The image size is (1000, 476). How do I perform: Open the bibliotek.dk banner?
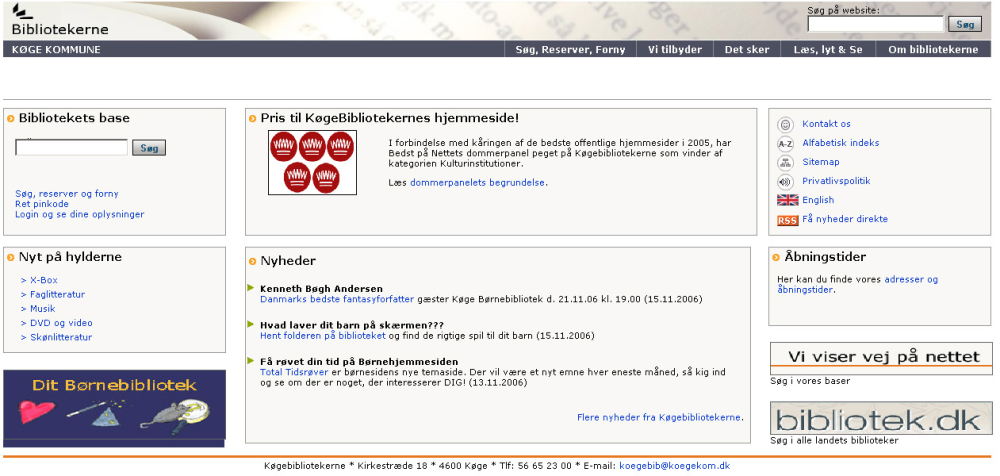881,417
